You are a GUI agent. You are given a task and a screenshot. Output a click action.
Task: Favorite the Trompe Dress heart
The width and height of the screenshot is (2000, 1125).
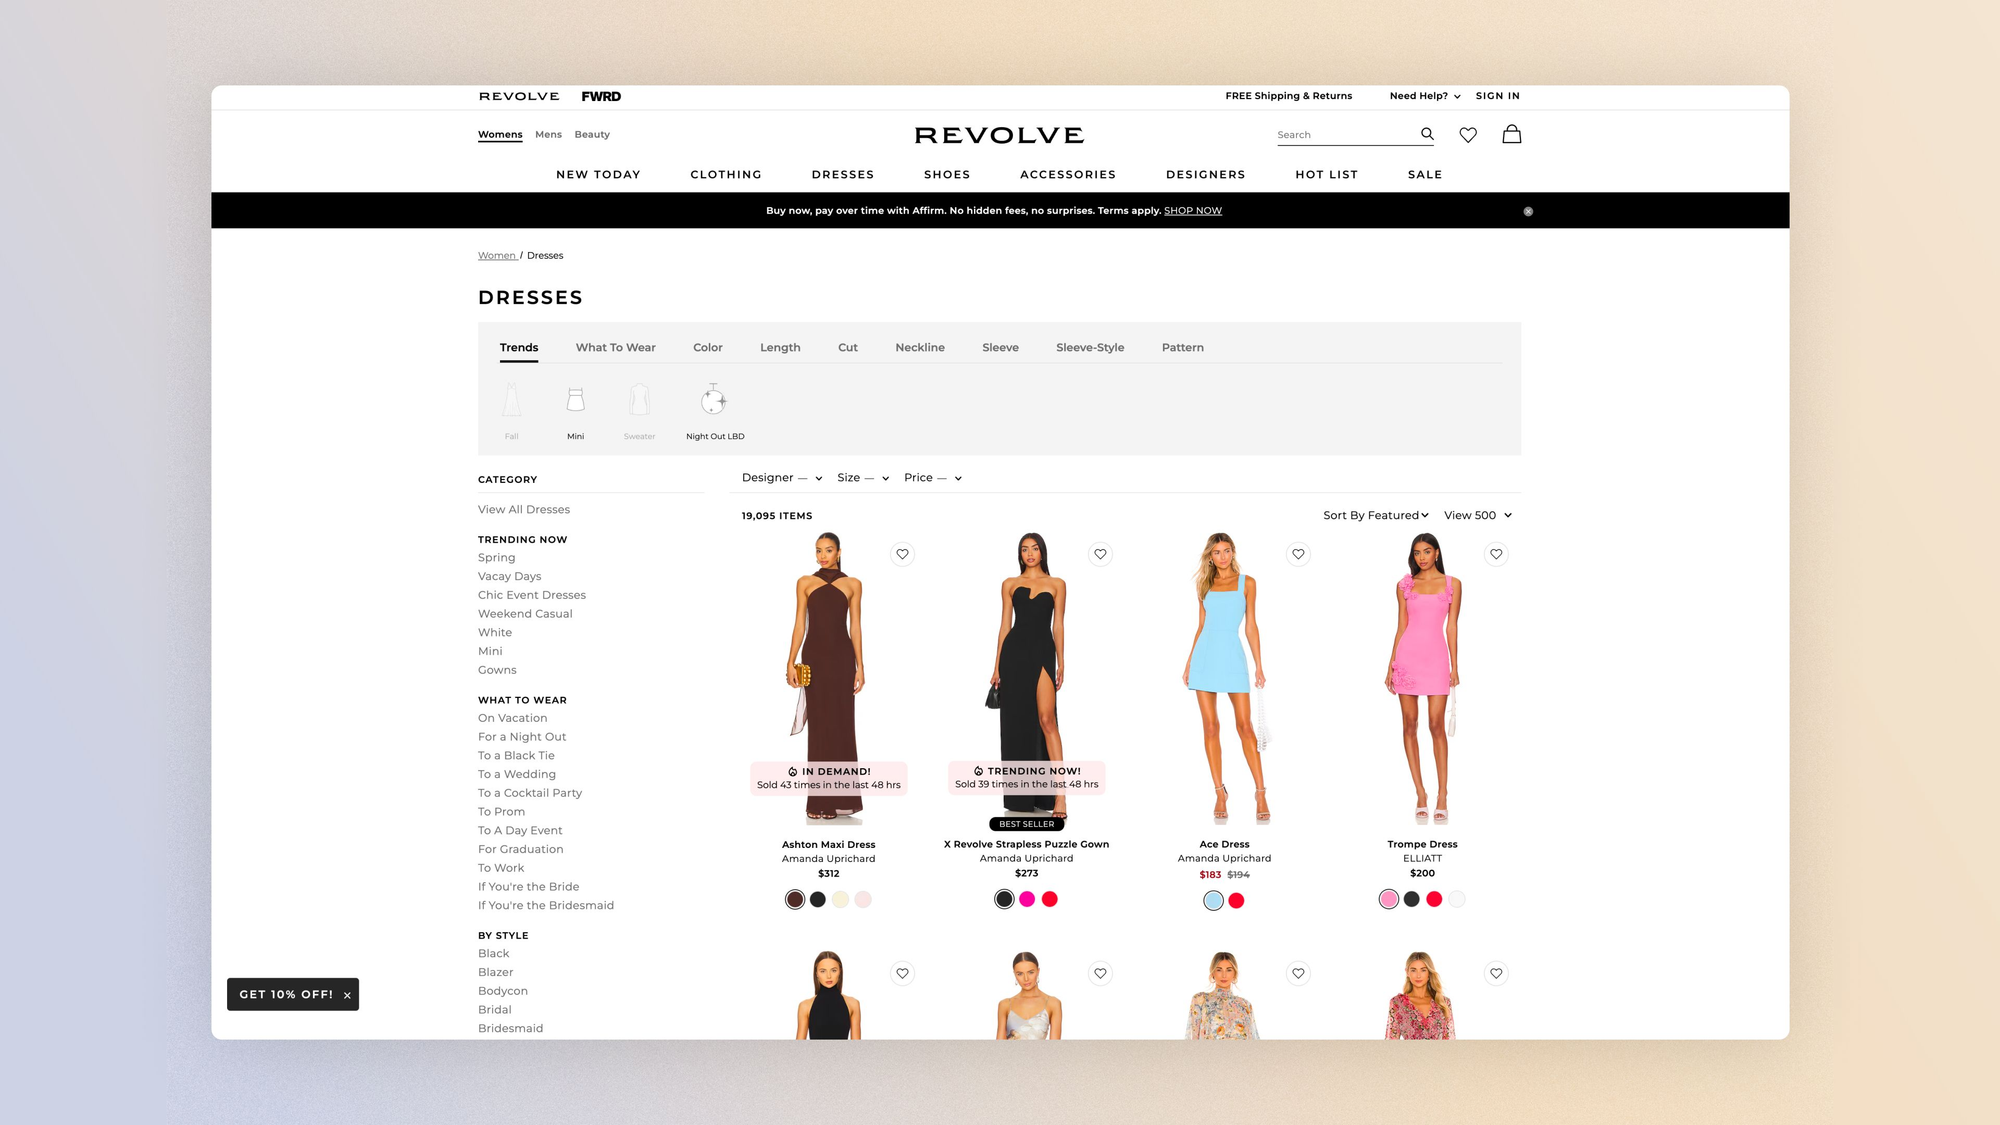(1496, 554)
